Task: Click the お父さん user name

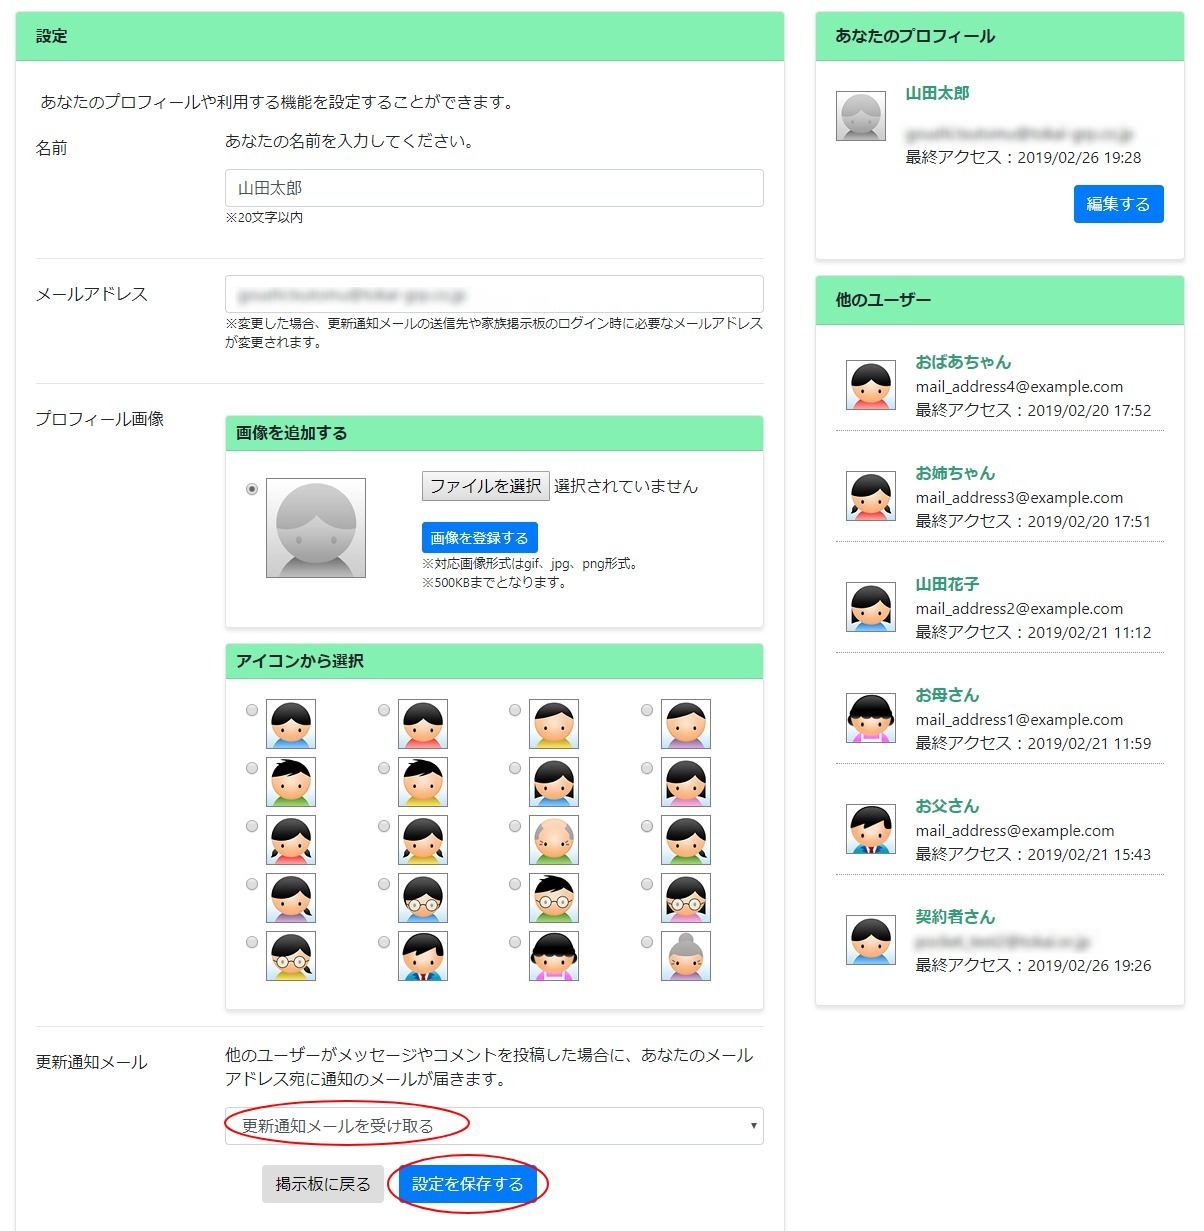Action: pyautogui.click(x=947, y=806)
